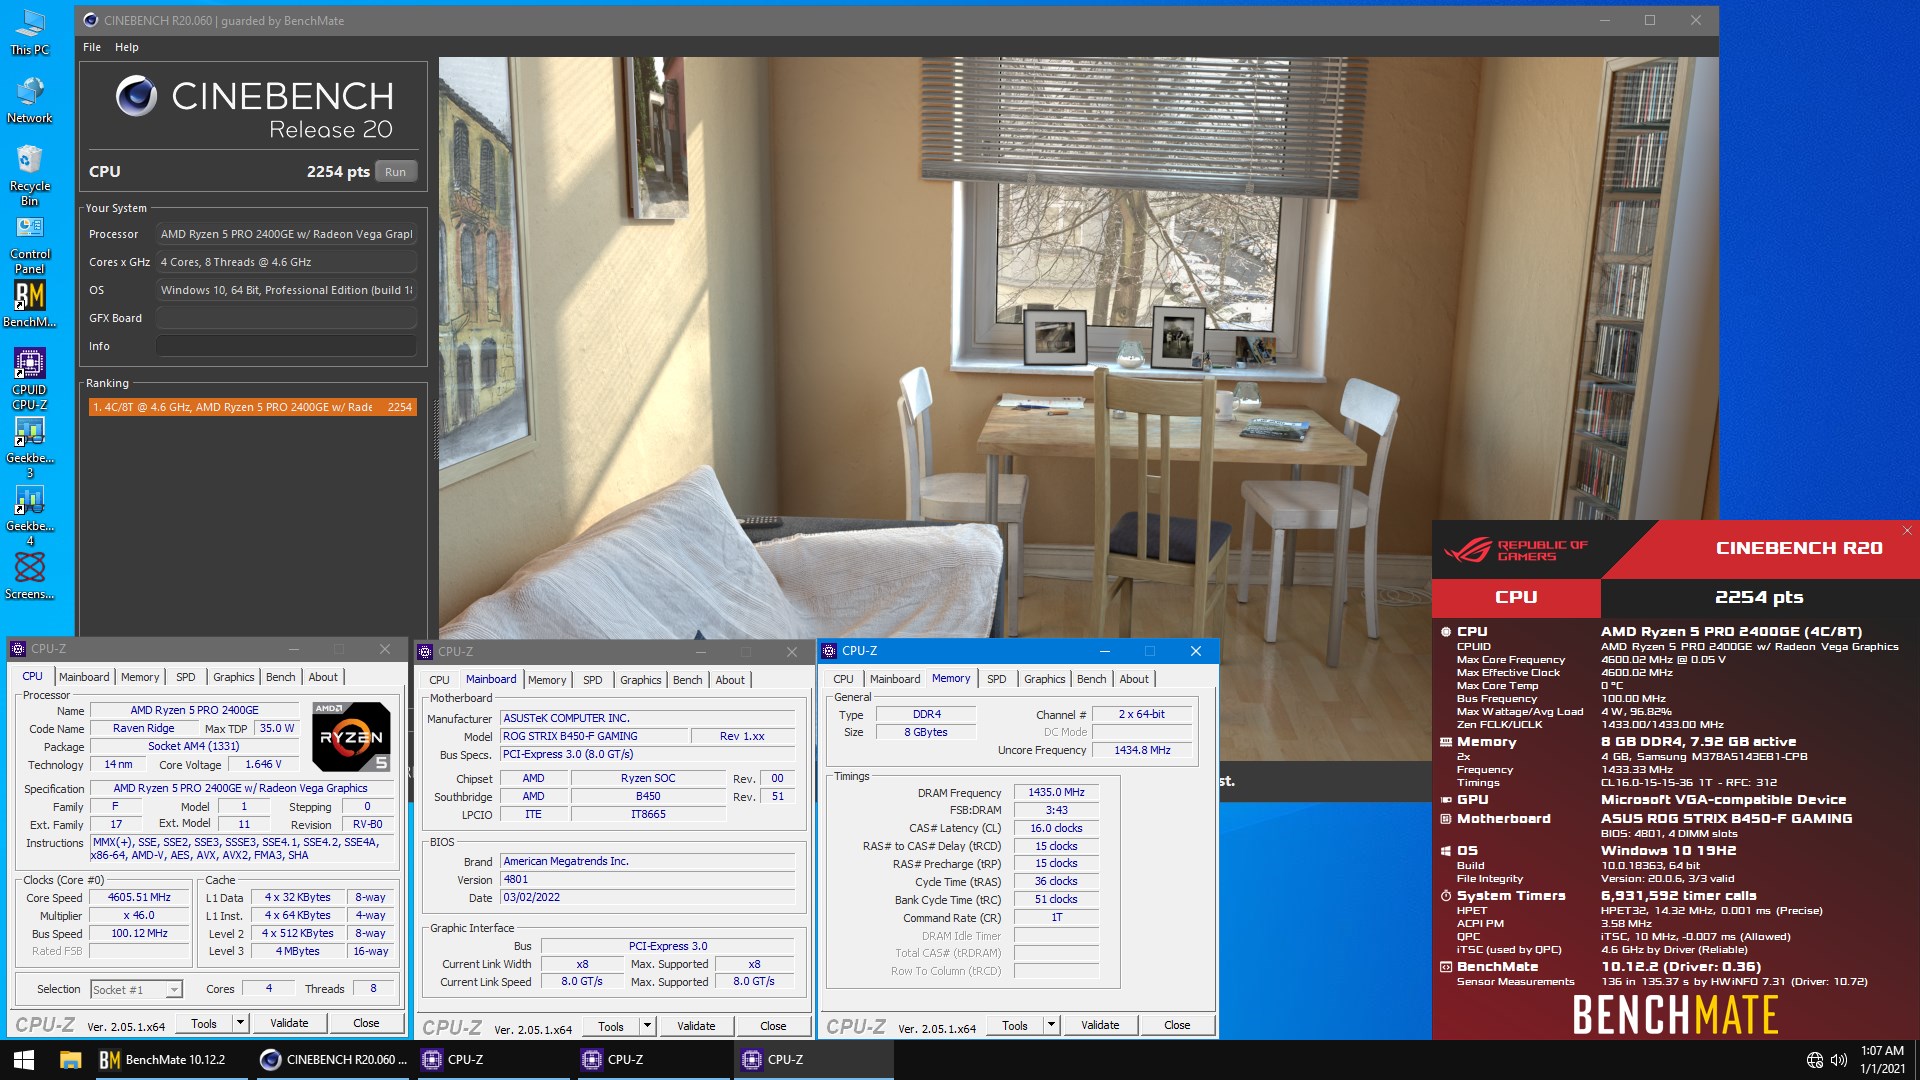Open Cinebench Help menu
The width and height of the screenshot is (1920, 1080).
click(127, 47)
